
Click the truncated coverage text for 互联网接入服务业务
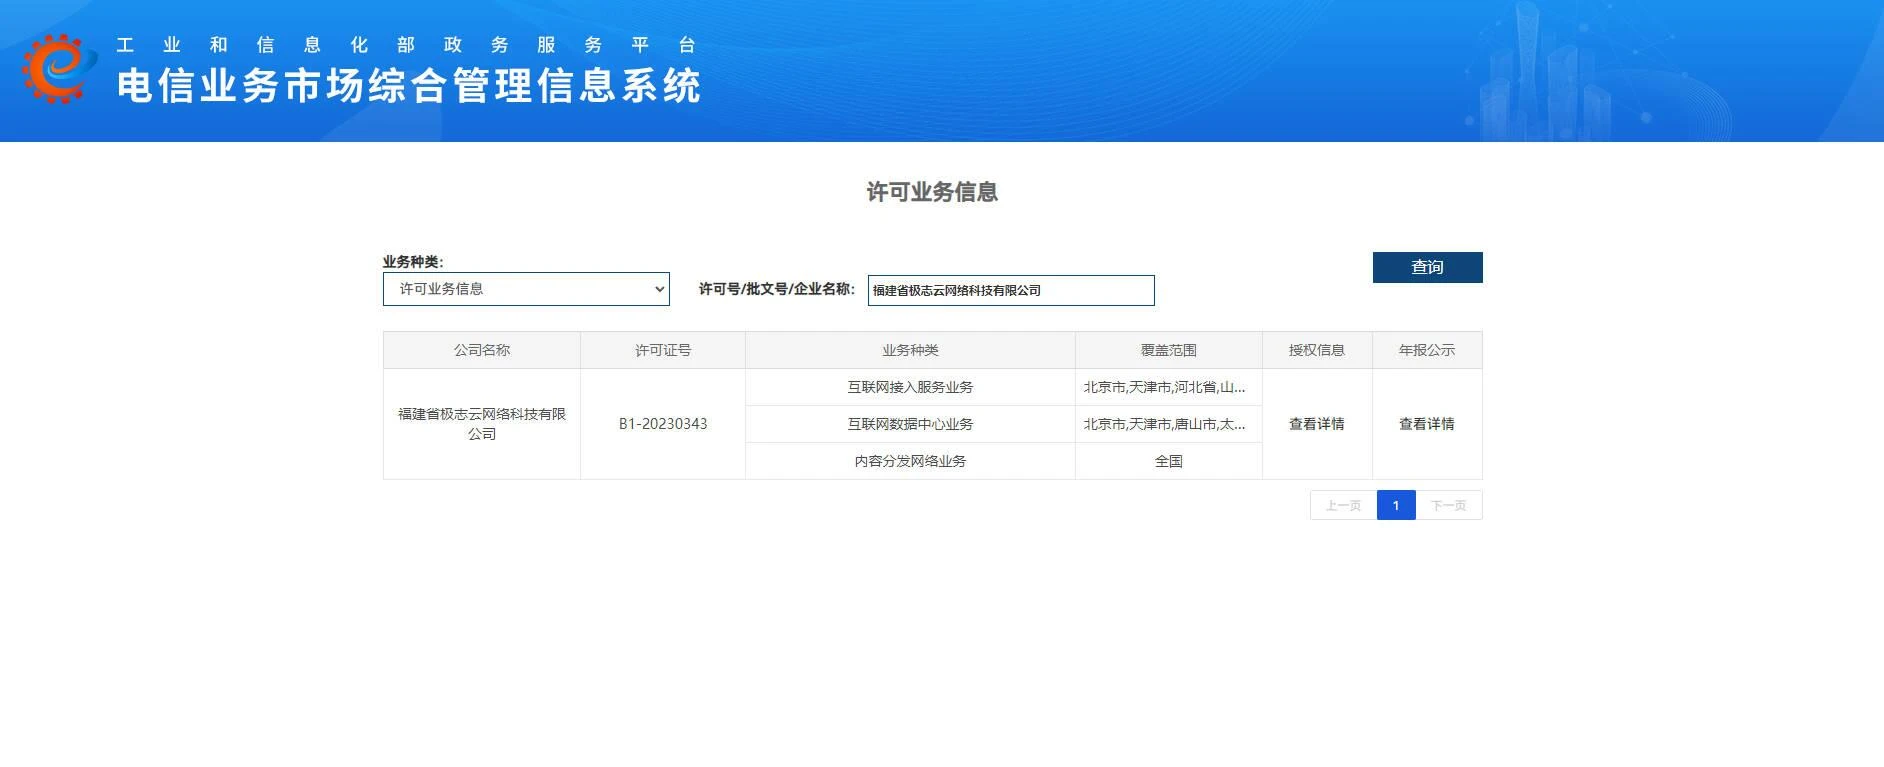(1164, 387)
